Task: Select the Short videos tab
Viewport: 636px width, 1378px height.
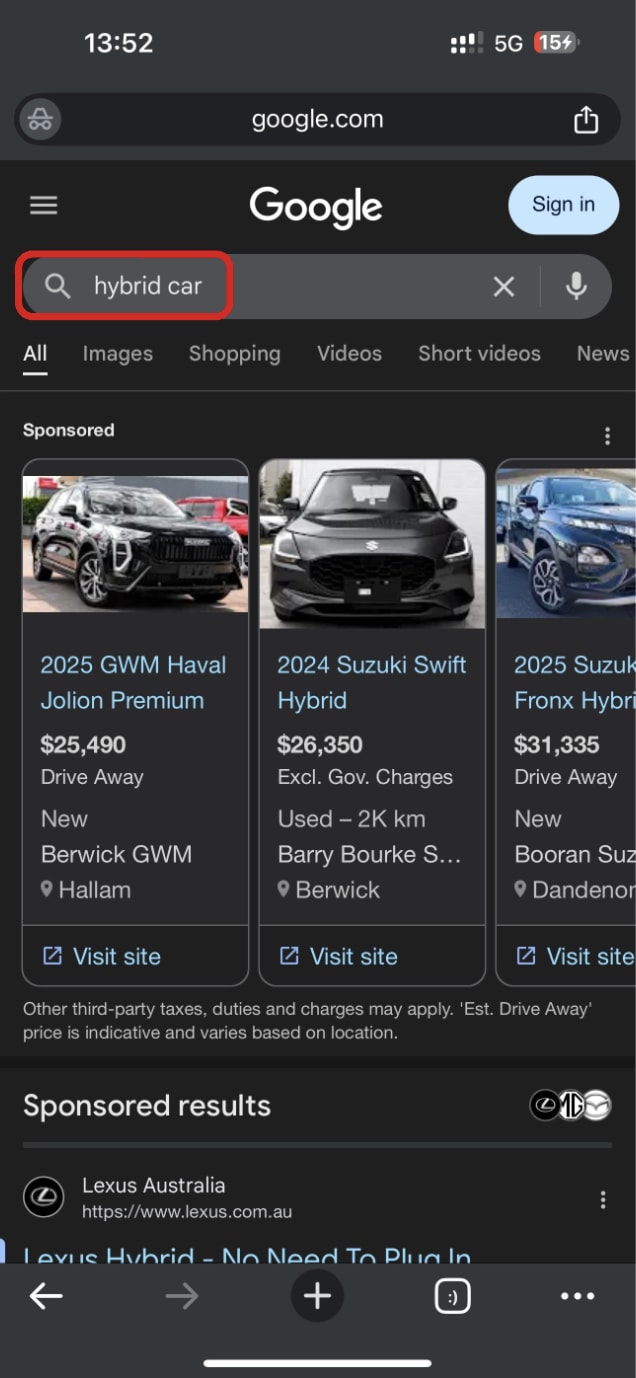Action: click(479, 353)
